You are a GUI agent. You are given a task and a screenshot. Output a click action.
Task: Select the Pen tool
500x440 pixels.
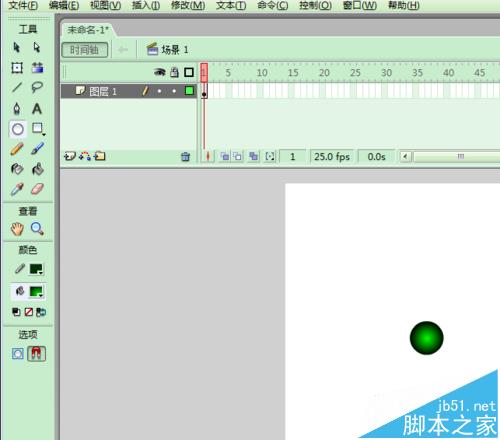coord(17,109)
